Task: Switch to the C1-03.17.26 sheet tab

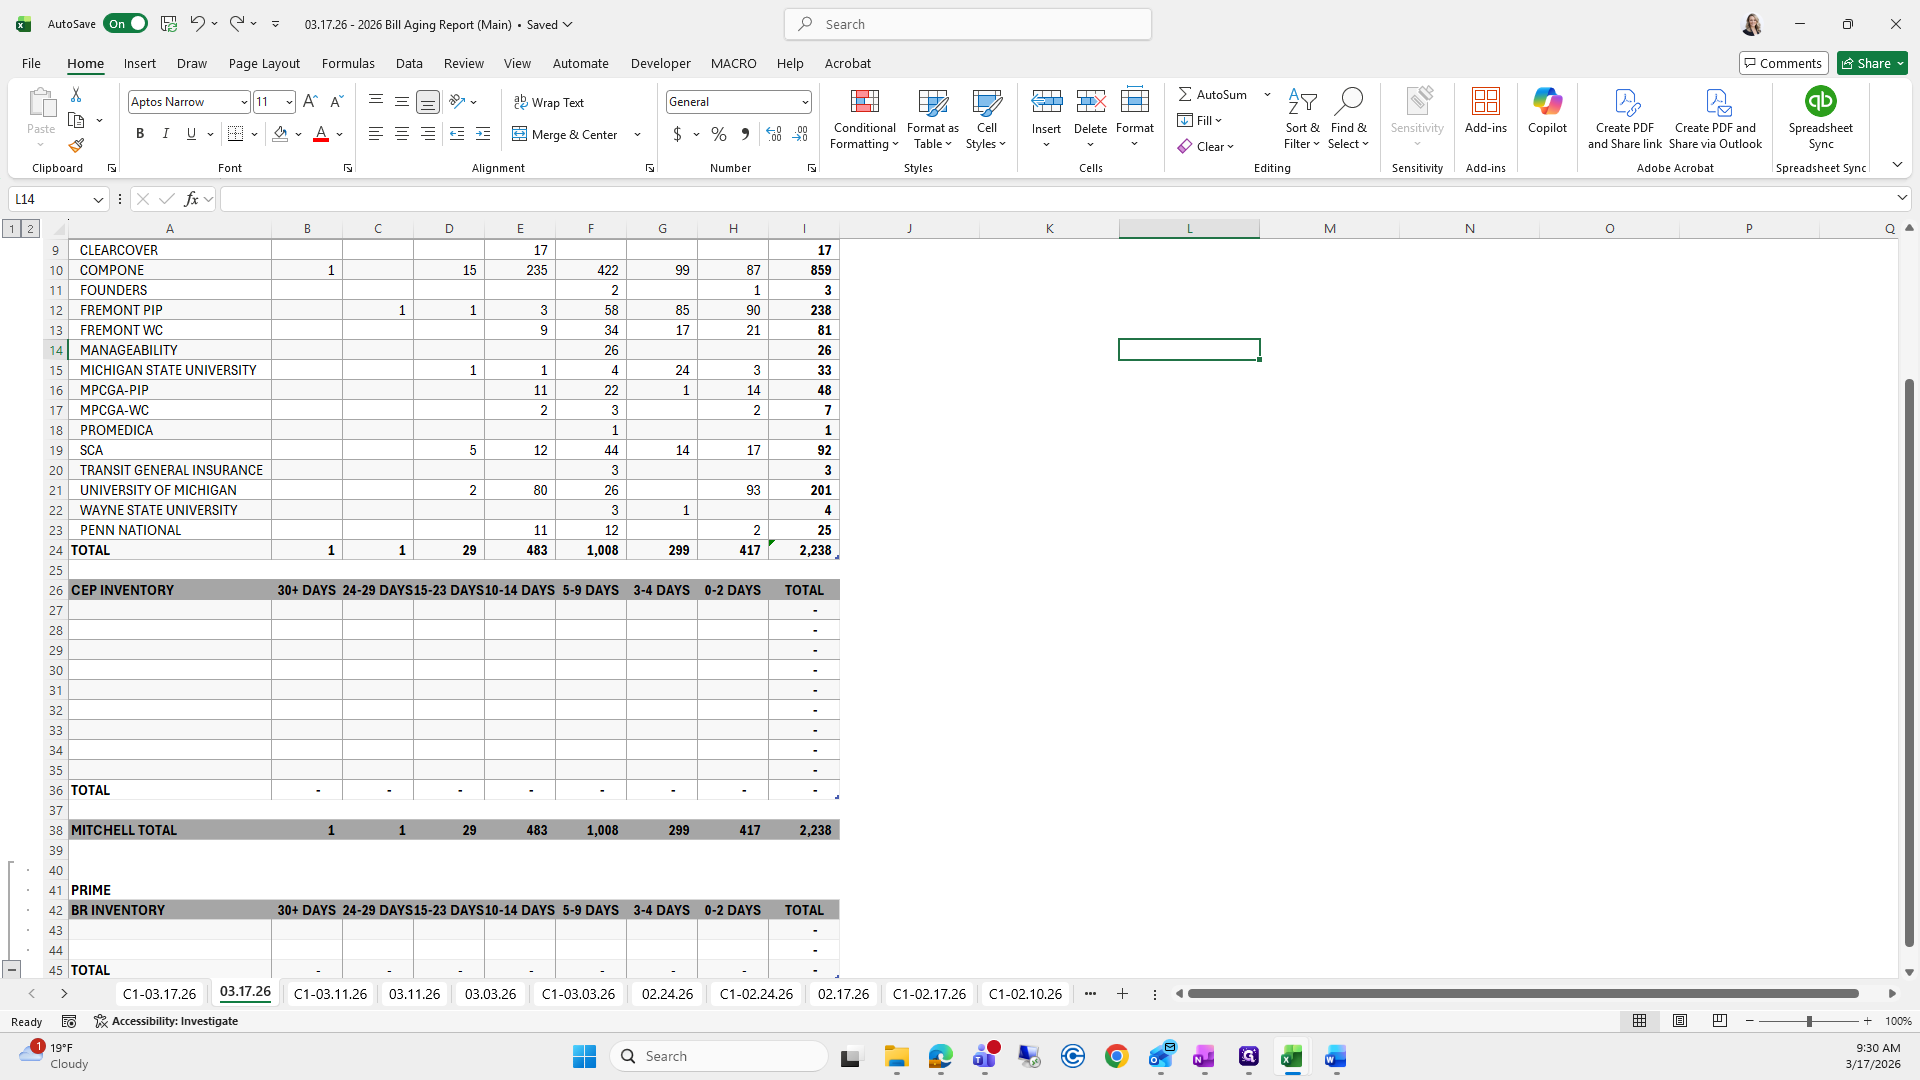Action: tap(158, 993)
